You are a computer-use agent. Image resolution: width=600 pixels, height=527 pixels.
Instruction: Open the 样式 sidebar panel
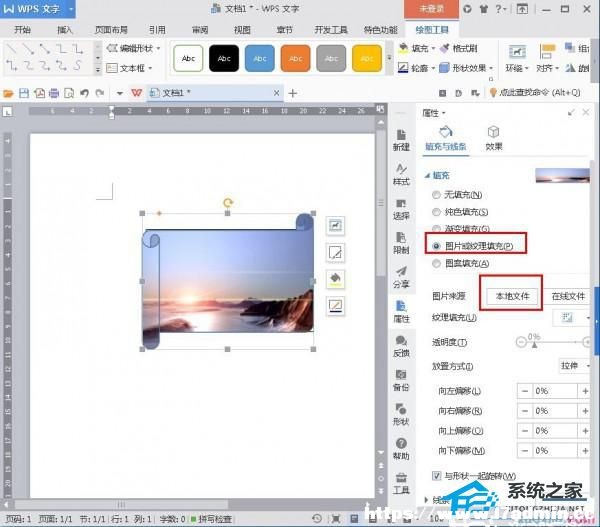click(x=401, y=175)
